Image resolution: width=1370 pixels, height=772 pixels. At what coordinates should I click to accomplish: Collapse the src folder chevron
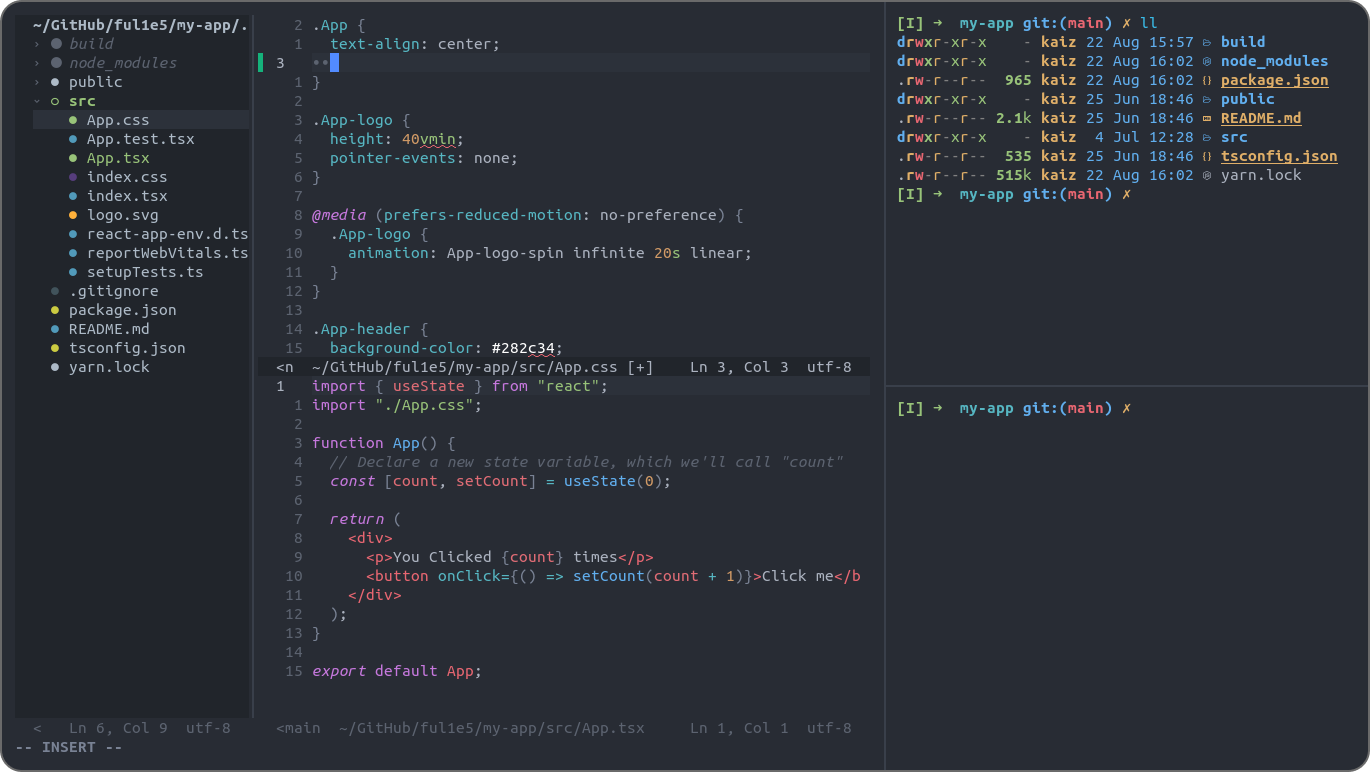37,101
